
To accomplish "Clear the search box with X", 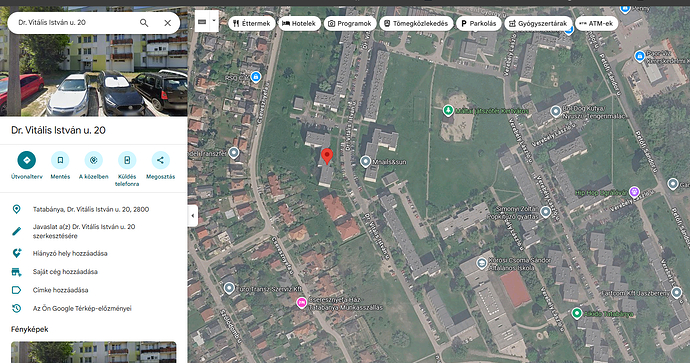I will click(x=168, y=23).
